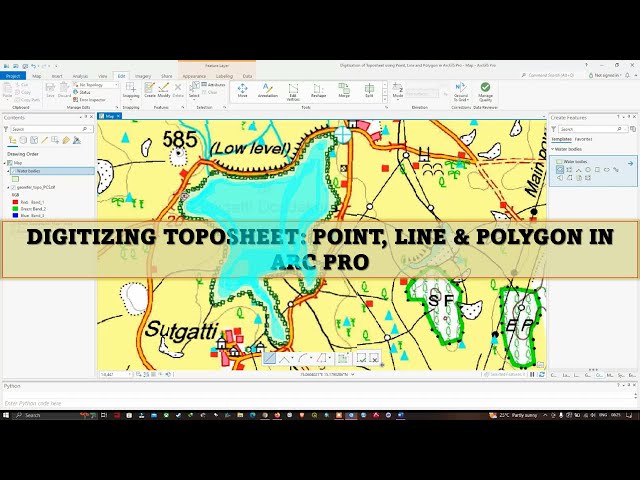Open the Not signed in dropdown
Image resolution: width=640 pixels, height=480 pixels.
coord(604,76)
